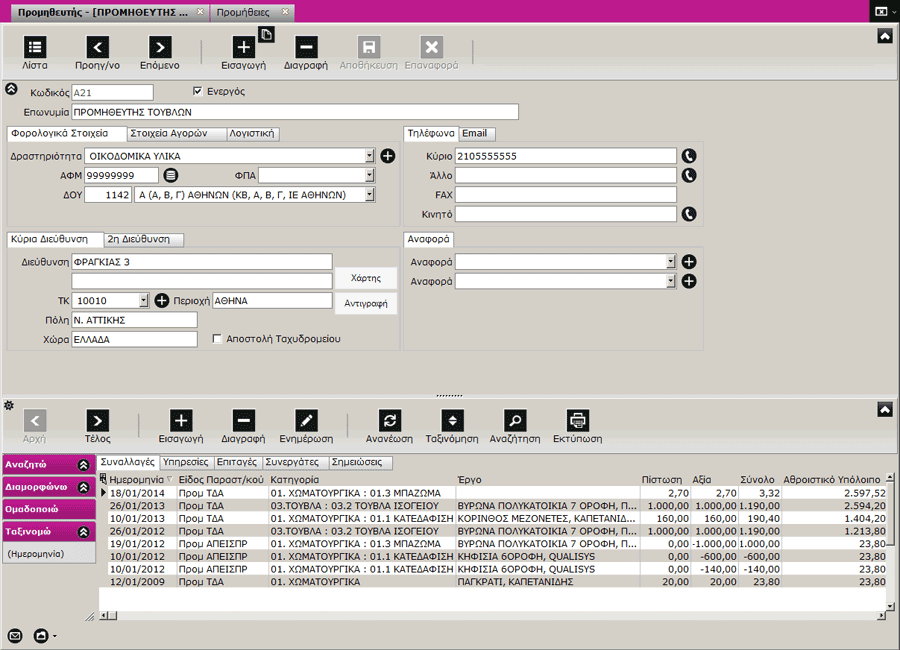Open the Ομαδοποιώ panel button
The width and height of the screenshot is (900, 650).
[x=48, y=509]
